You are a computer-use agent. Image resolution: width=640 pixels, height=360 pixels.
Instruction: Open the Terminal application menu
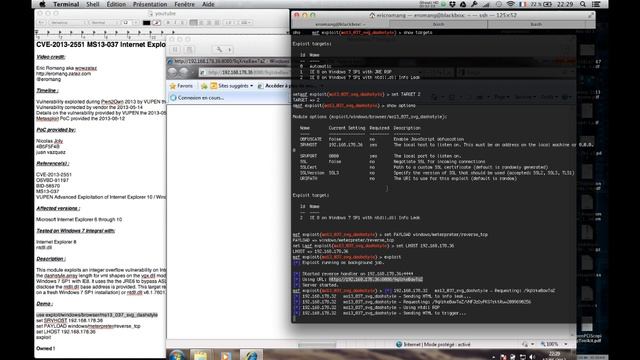[66, 4]
